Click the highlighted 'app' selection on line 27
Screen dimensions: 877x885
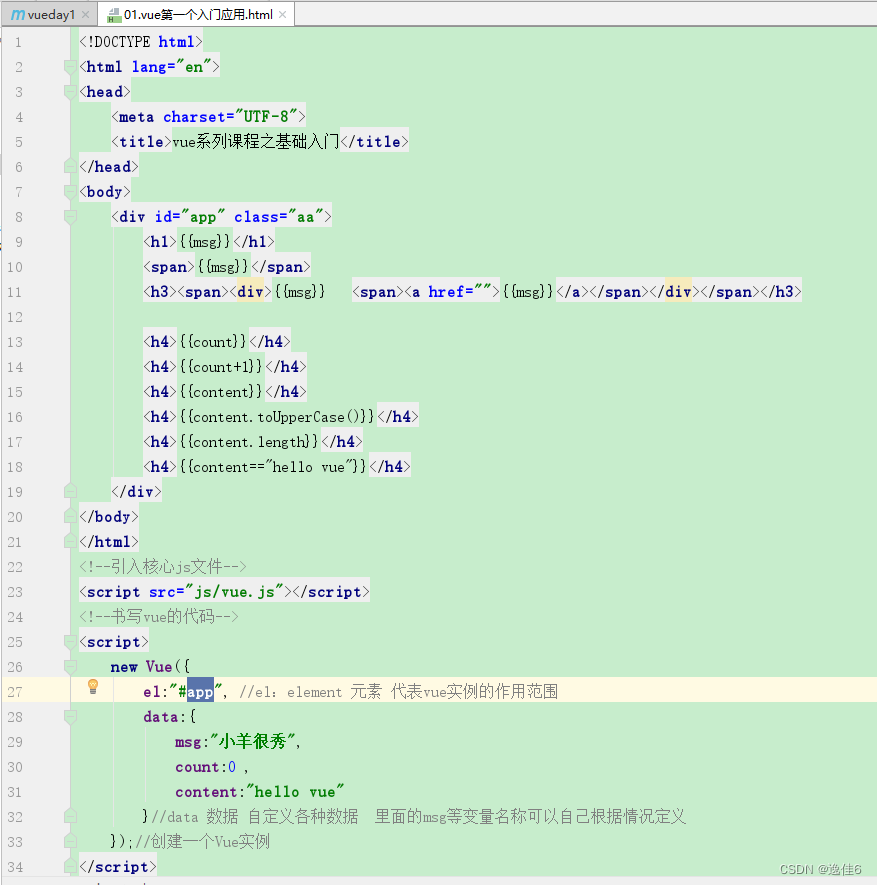point(200,692)
